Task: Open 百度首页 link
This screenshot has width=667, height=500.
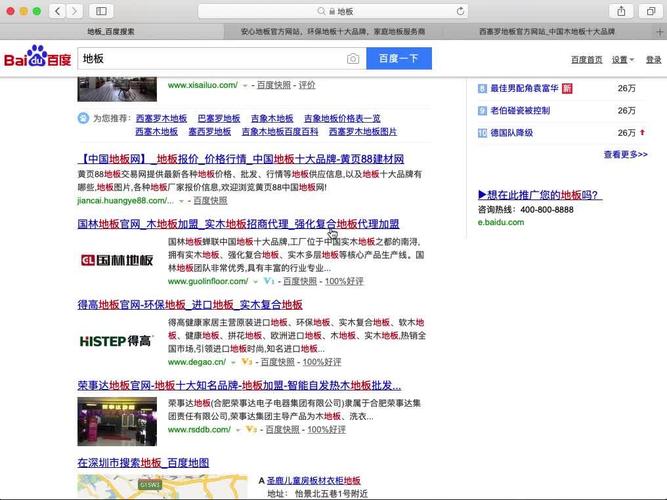Action: tap(587, 60)
